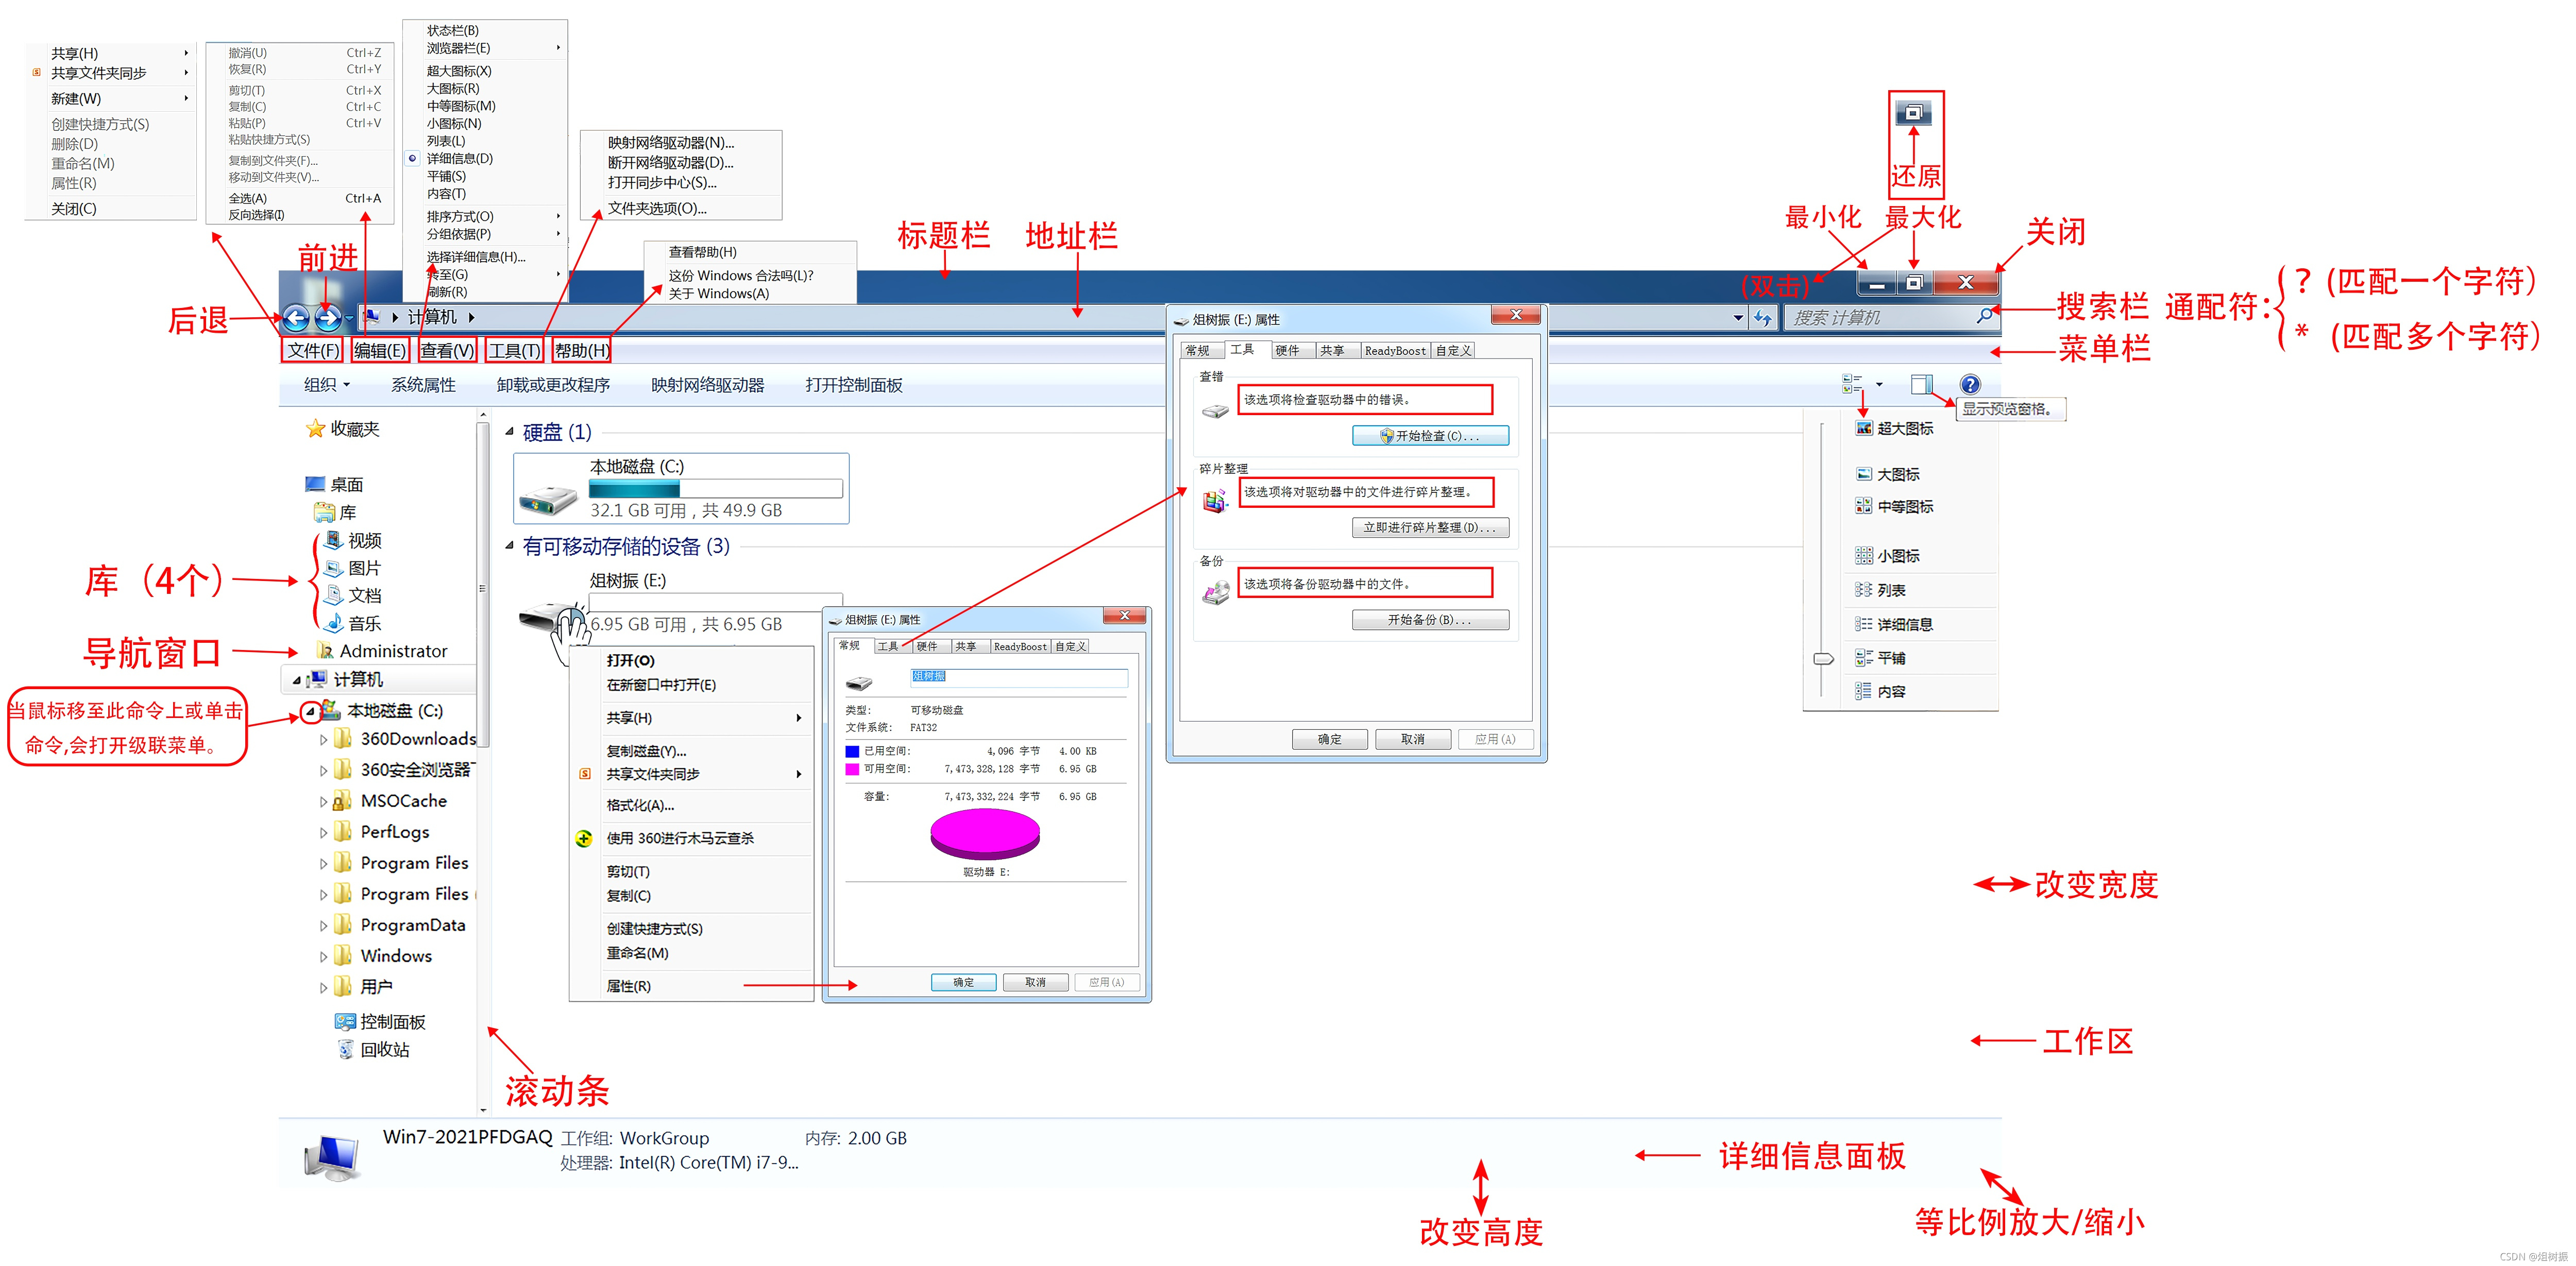Click the Back navigation arrow button
The image size is (2576, 1266).
coord(295,319)
